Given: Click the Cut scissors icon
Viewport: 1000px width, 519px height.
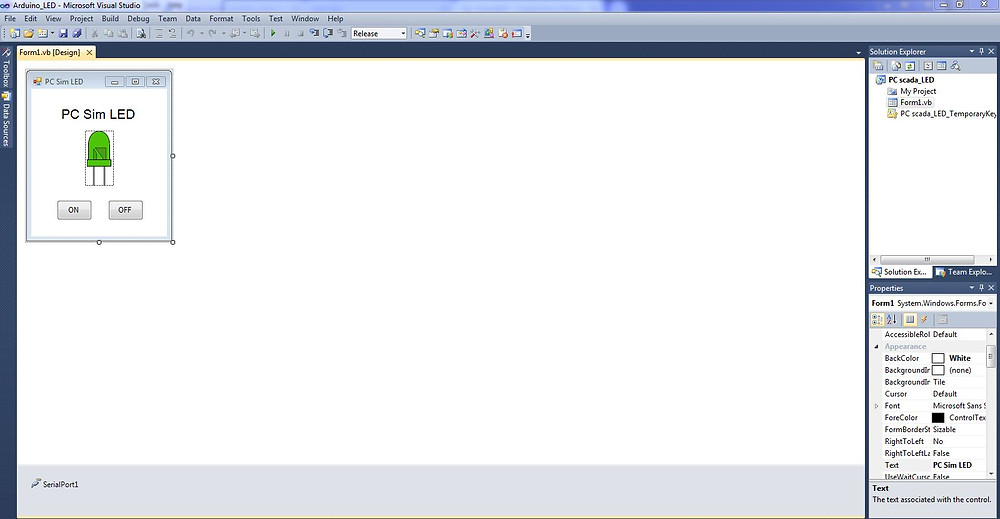Looking at the screenshot, I should (x=94, y=33).
